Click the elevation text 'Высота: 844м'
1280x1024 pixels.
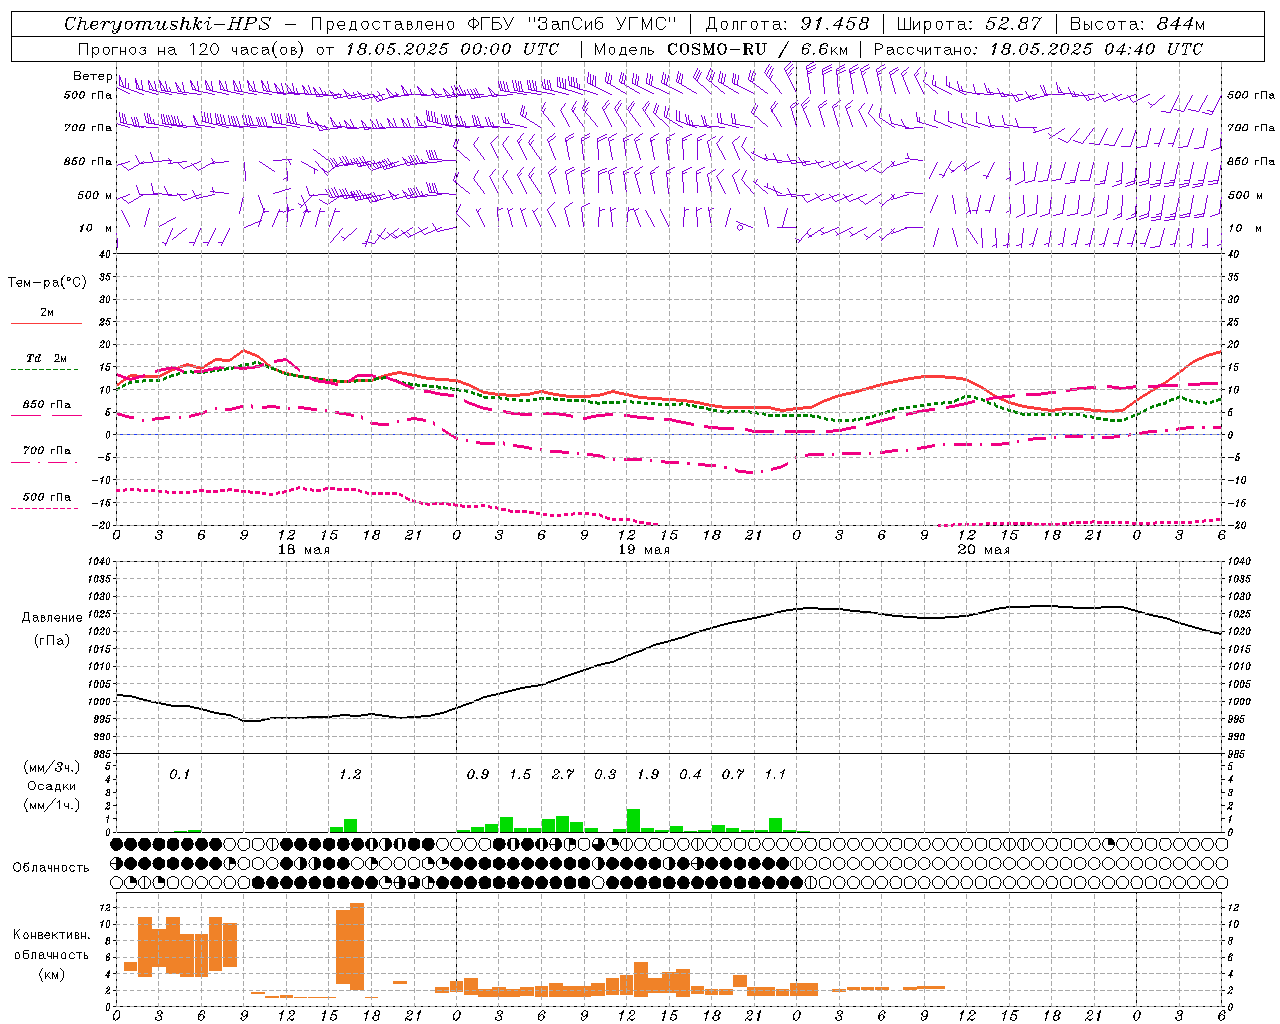click(x=1137, y=24)
